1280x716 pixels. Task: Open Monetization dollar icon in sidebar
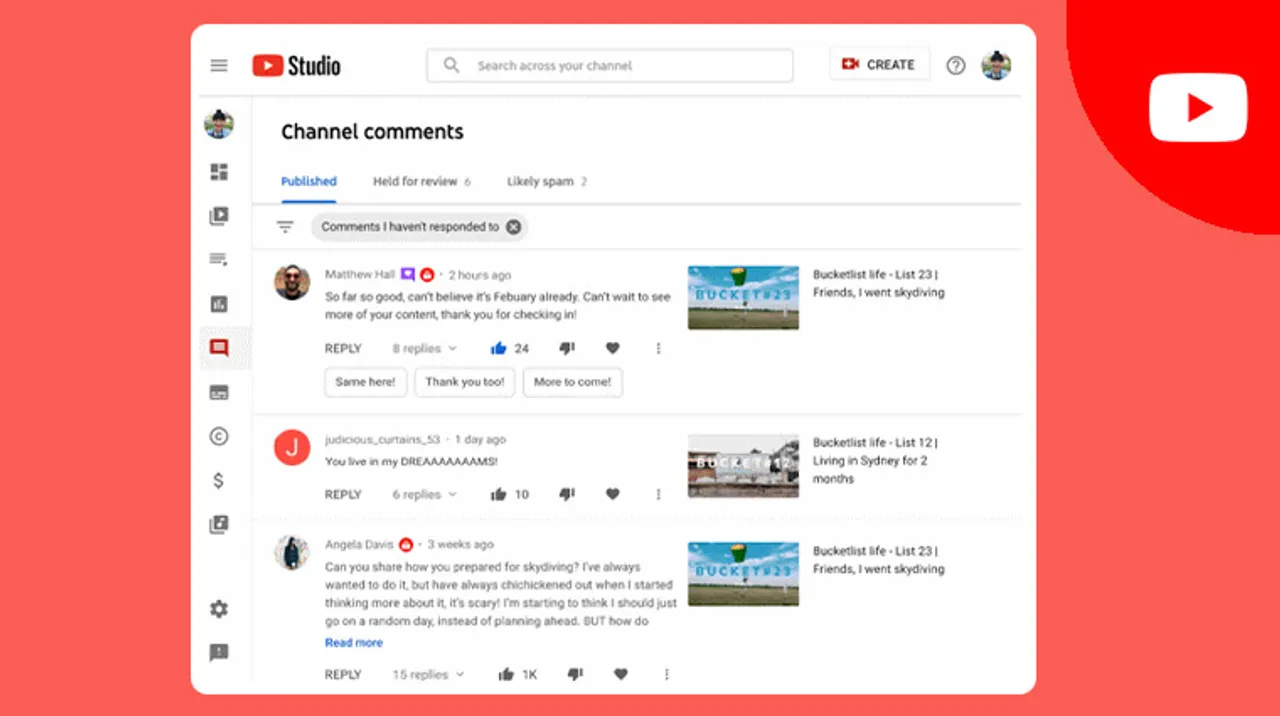point(219,480)
